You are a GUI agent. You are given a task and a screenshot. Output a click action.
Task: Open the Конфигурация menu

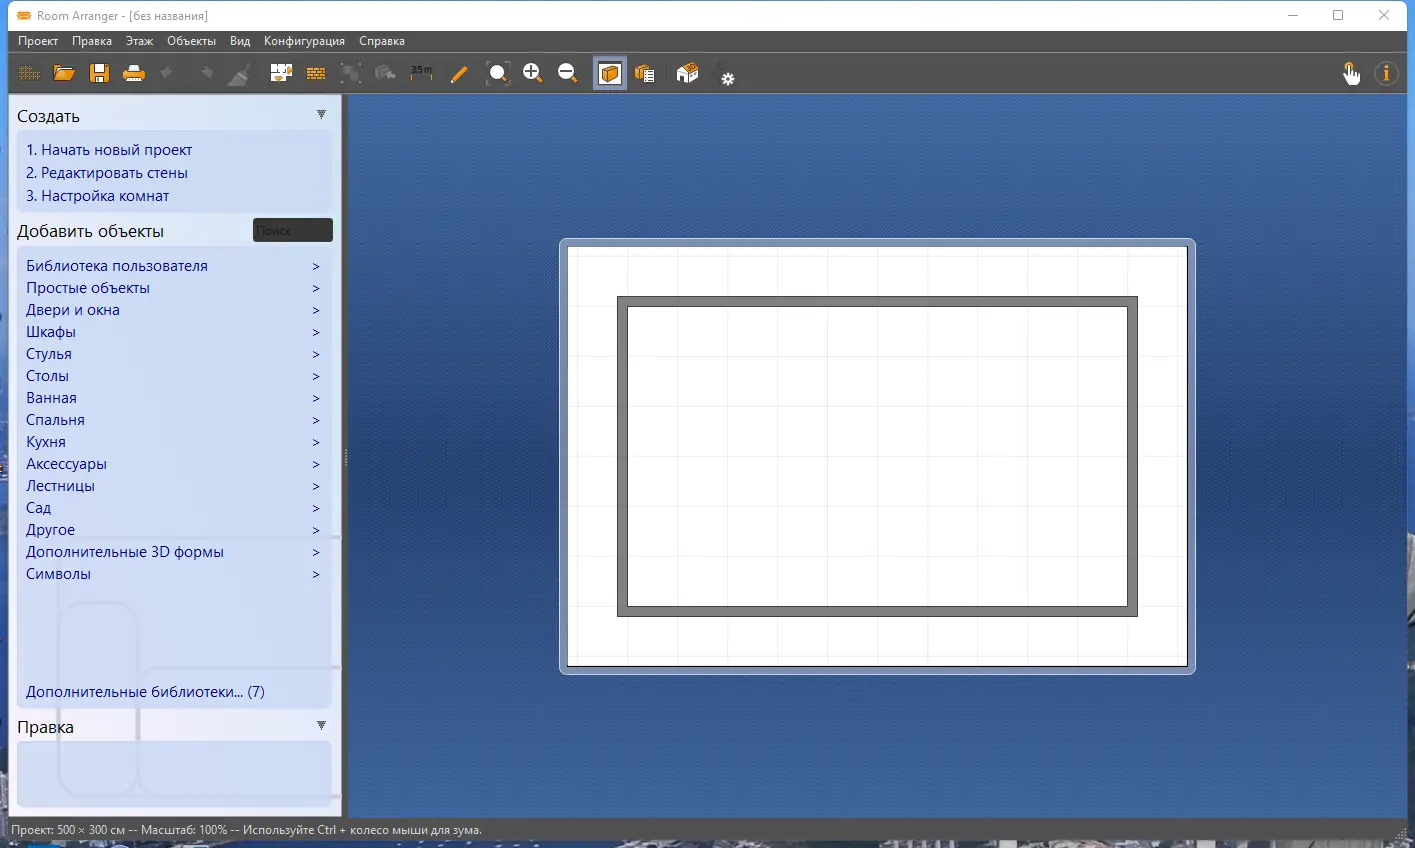coord(304,41)
